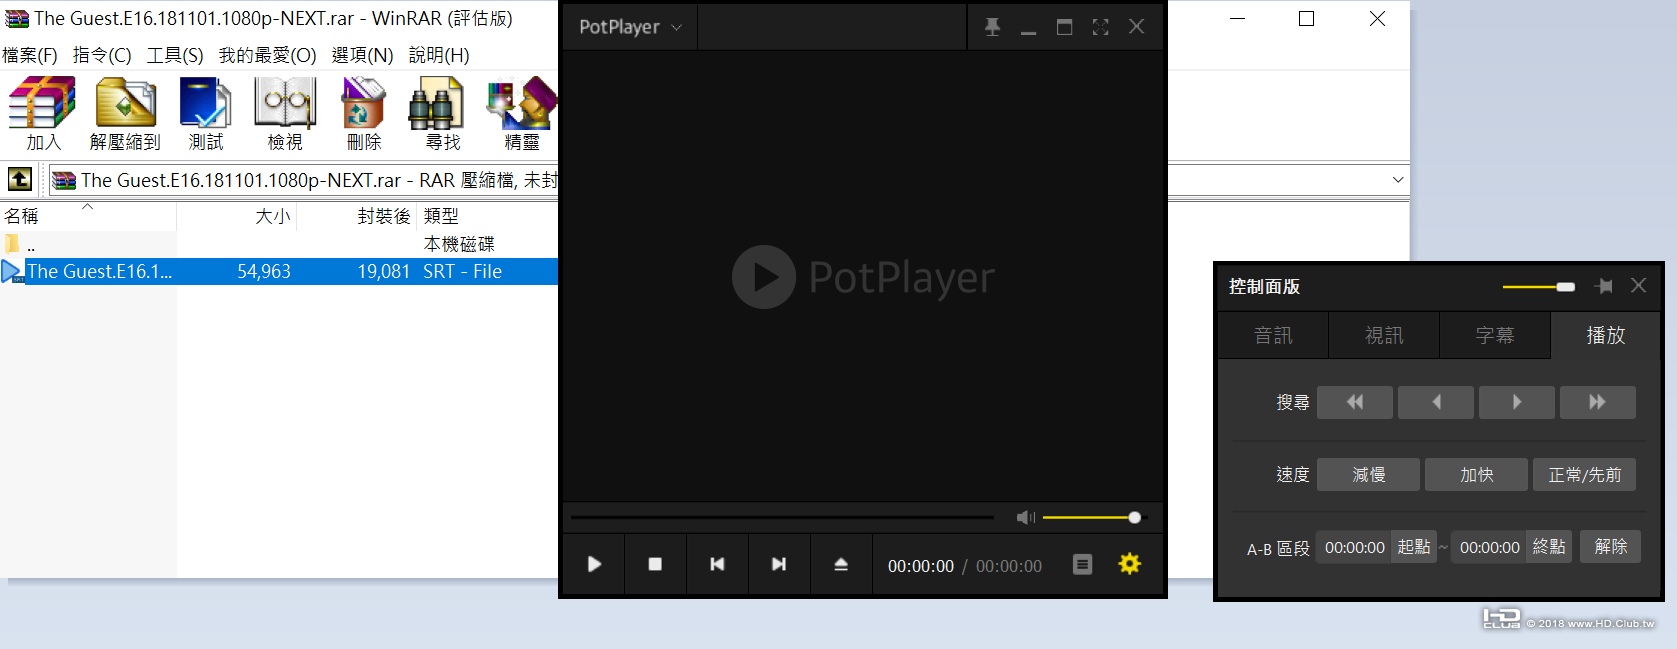Click the single-arrow step backward seek button

(x=1436, y=402)
